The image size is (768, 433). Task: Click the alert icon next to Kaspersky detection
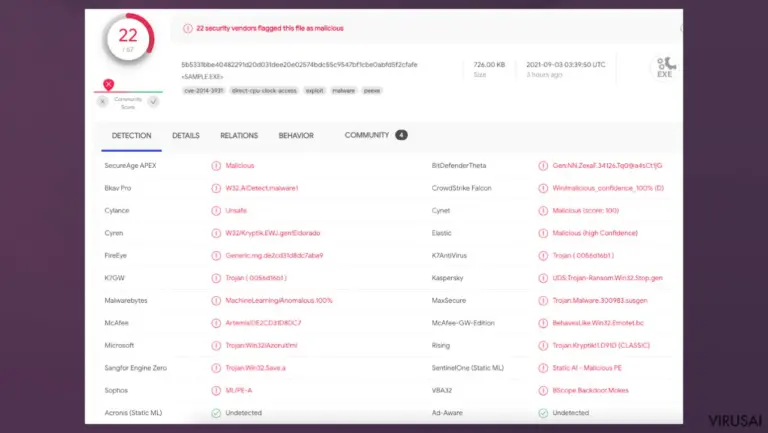[x=543, y=278]
